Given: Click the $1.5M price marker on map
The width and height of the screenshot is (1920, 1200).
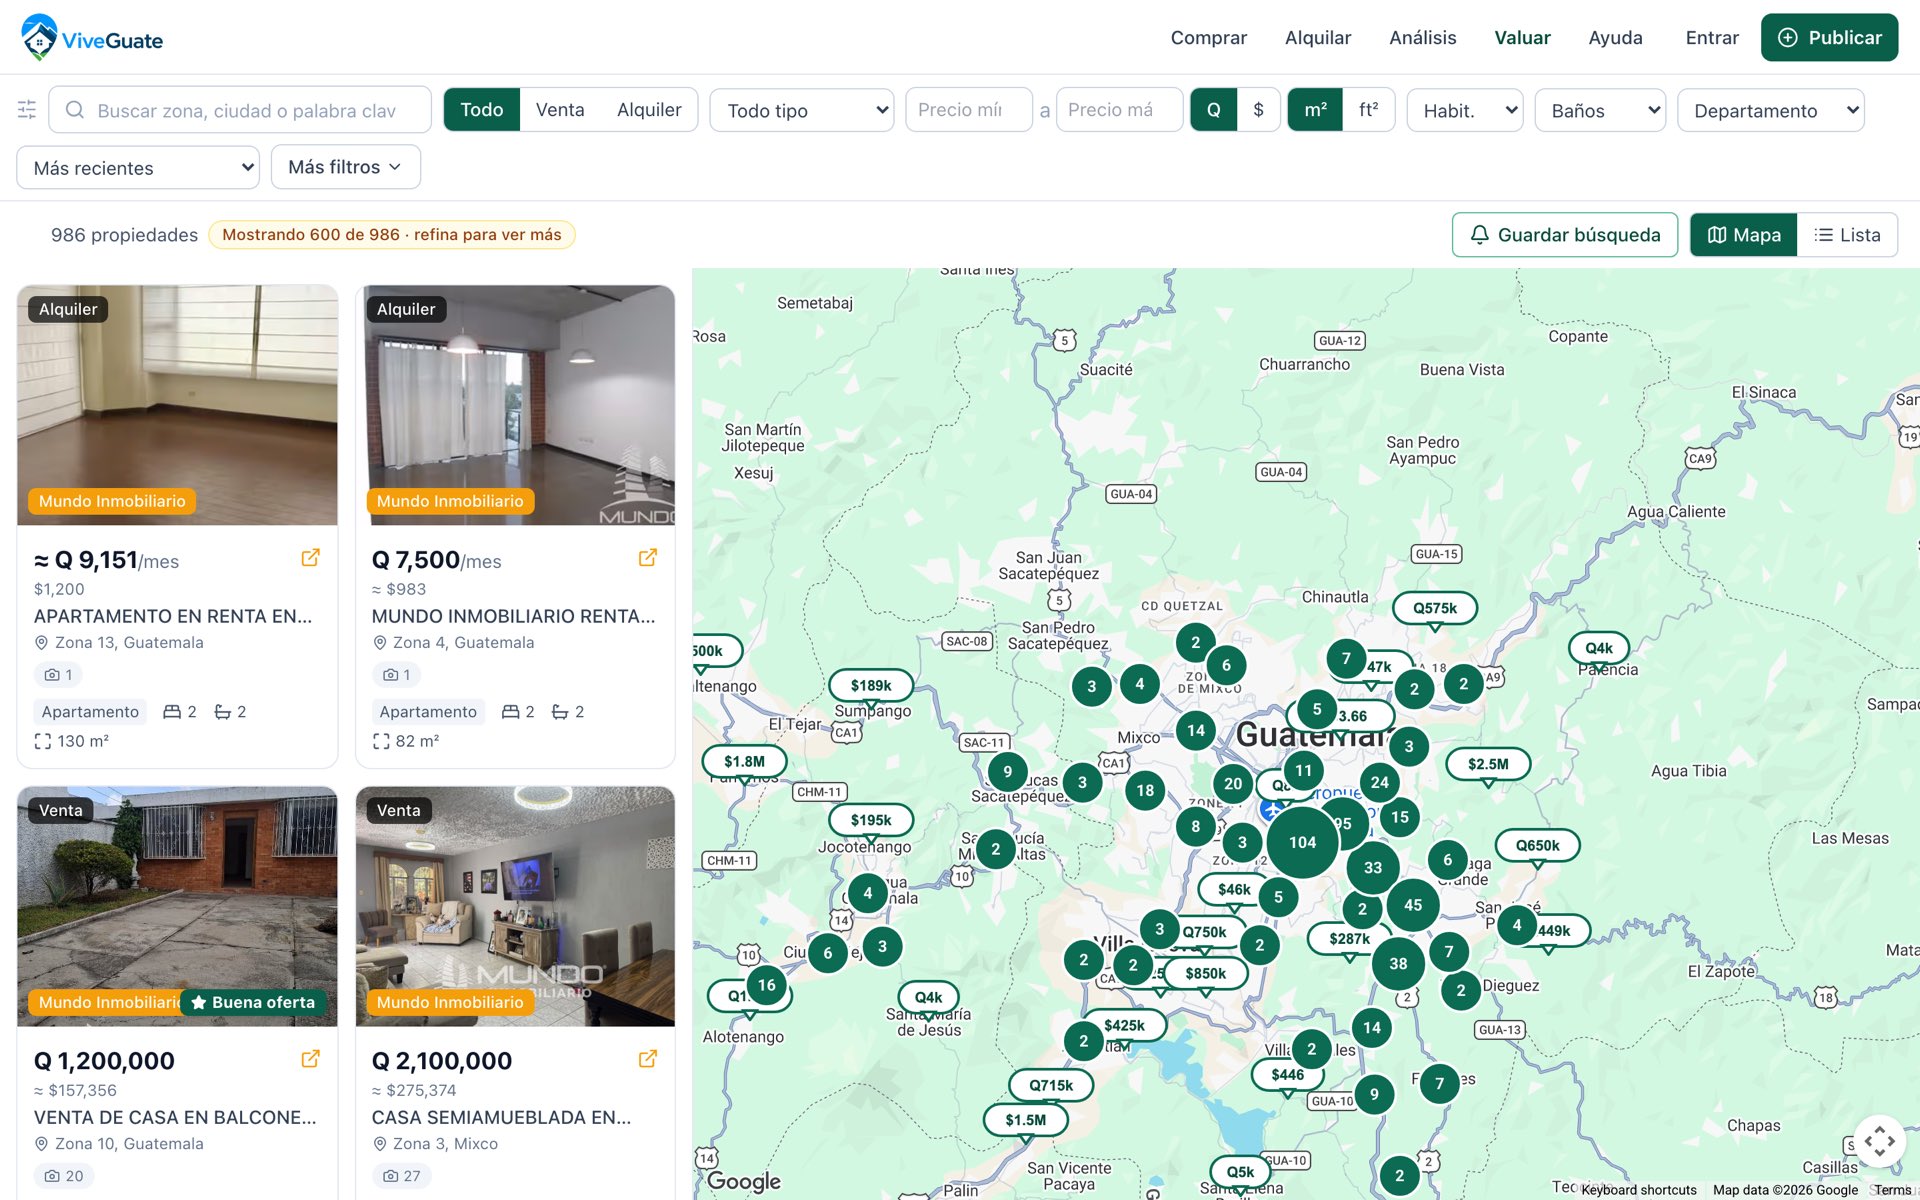Looking at the screenshot, I should [1026, 1120].
